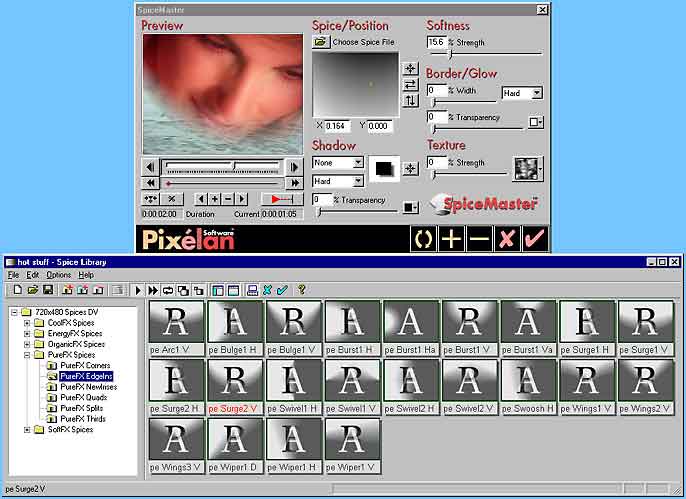Click the double fast-forward arrow in the library toolbar
This screenshot has height=499, width=686.
pyautogui.click(x=153, y=290)
